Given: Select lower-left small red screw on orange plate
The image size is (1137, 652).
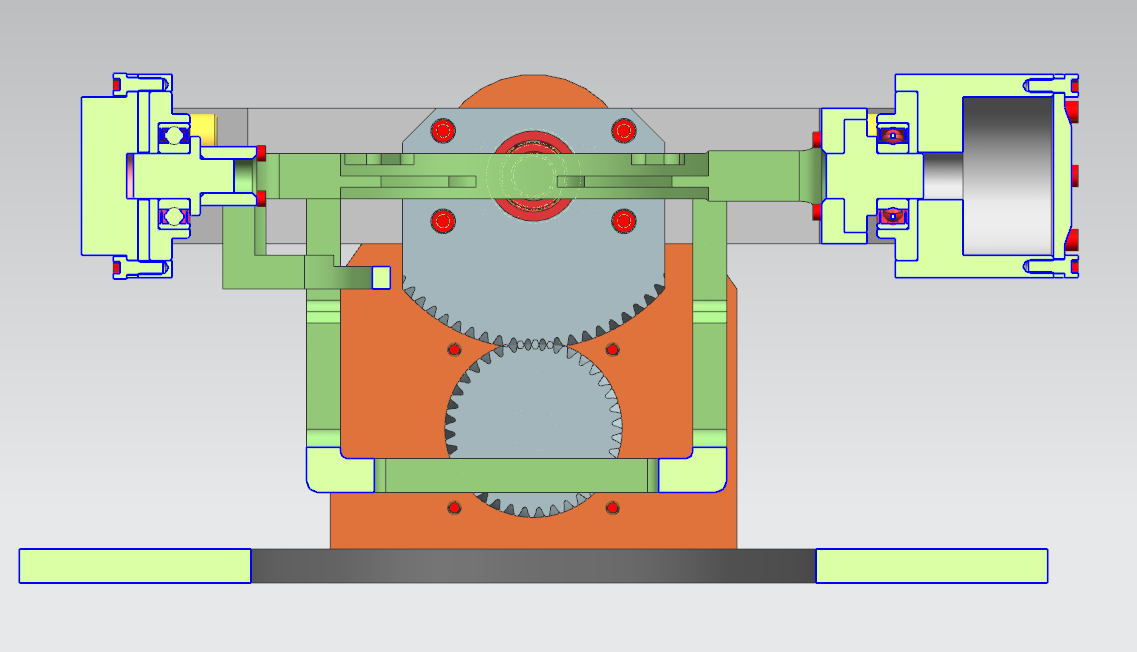Looking at the screenshot, I should (x=454, y=508).
